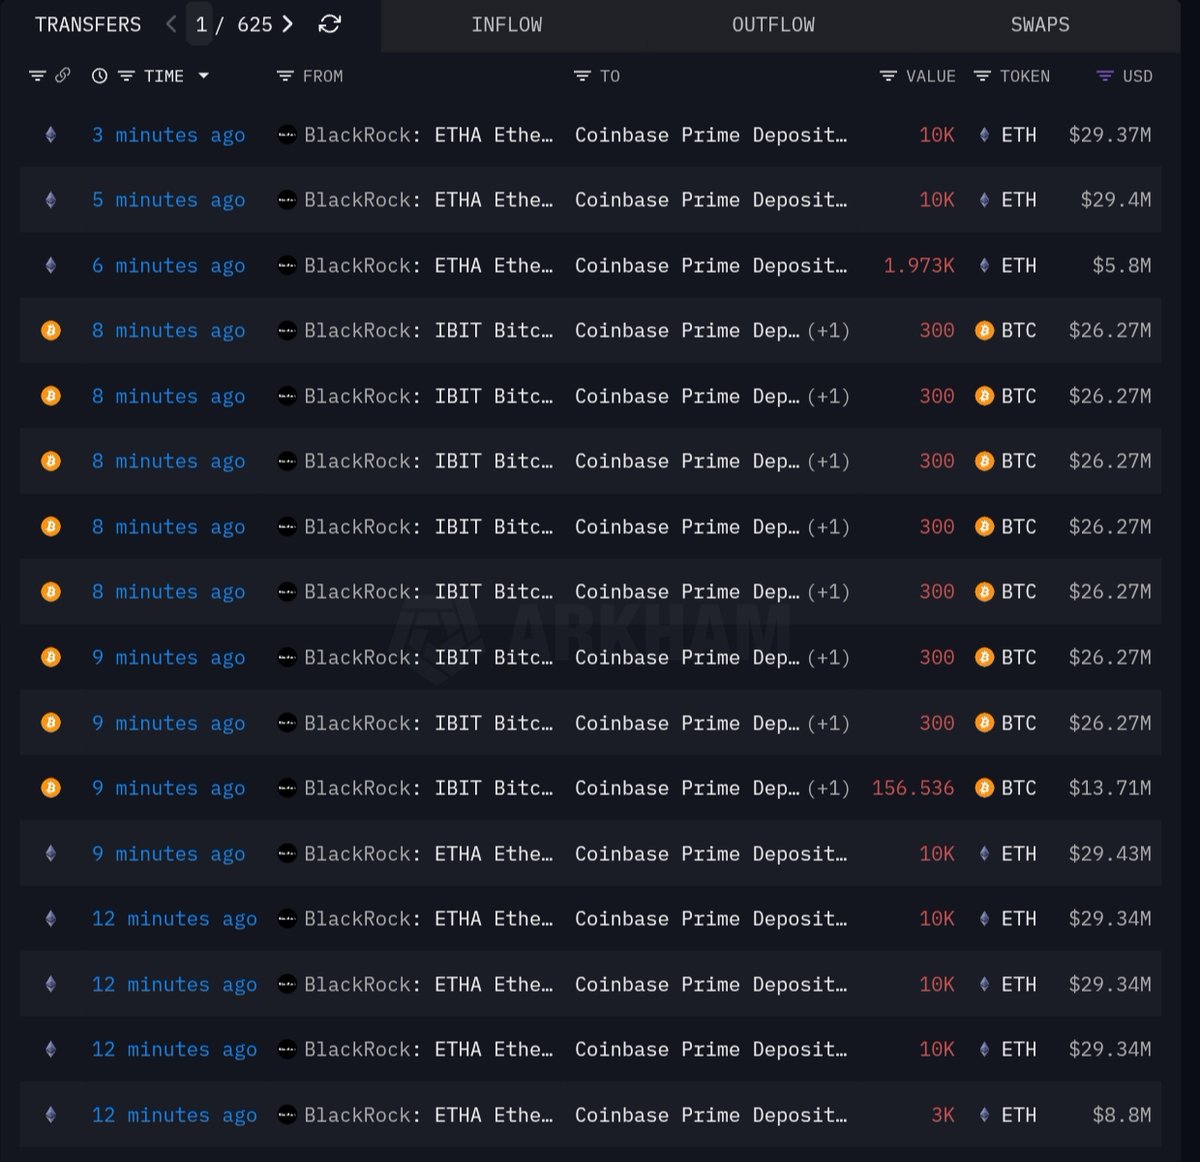Open the TO column filter
Viewport: 1200px width, 1162px height.
pos(582,76)
